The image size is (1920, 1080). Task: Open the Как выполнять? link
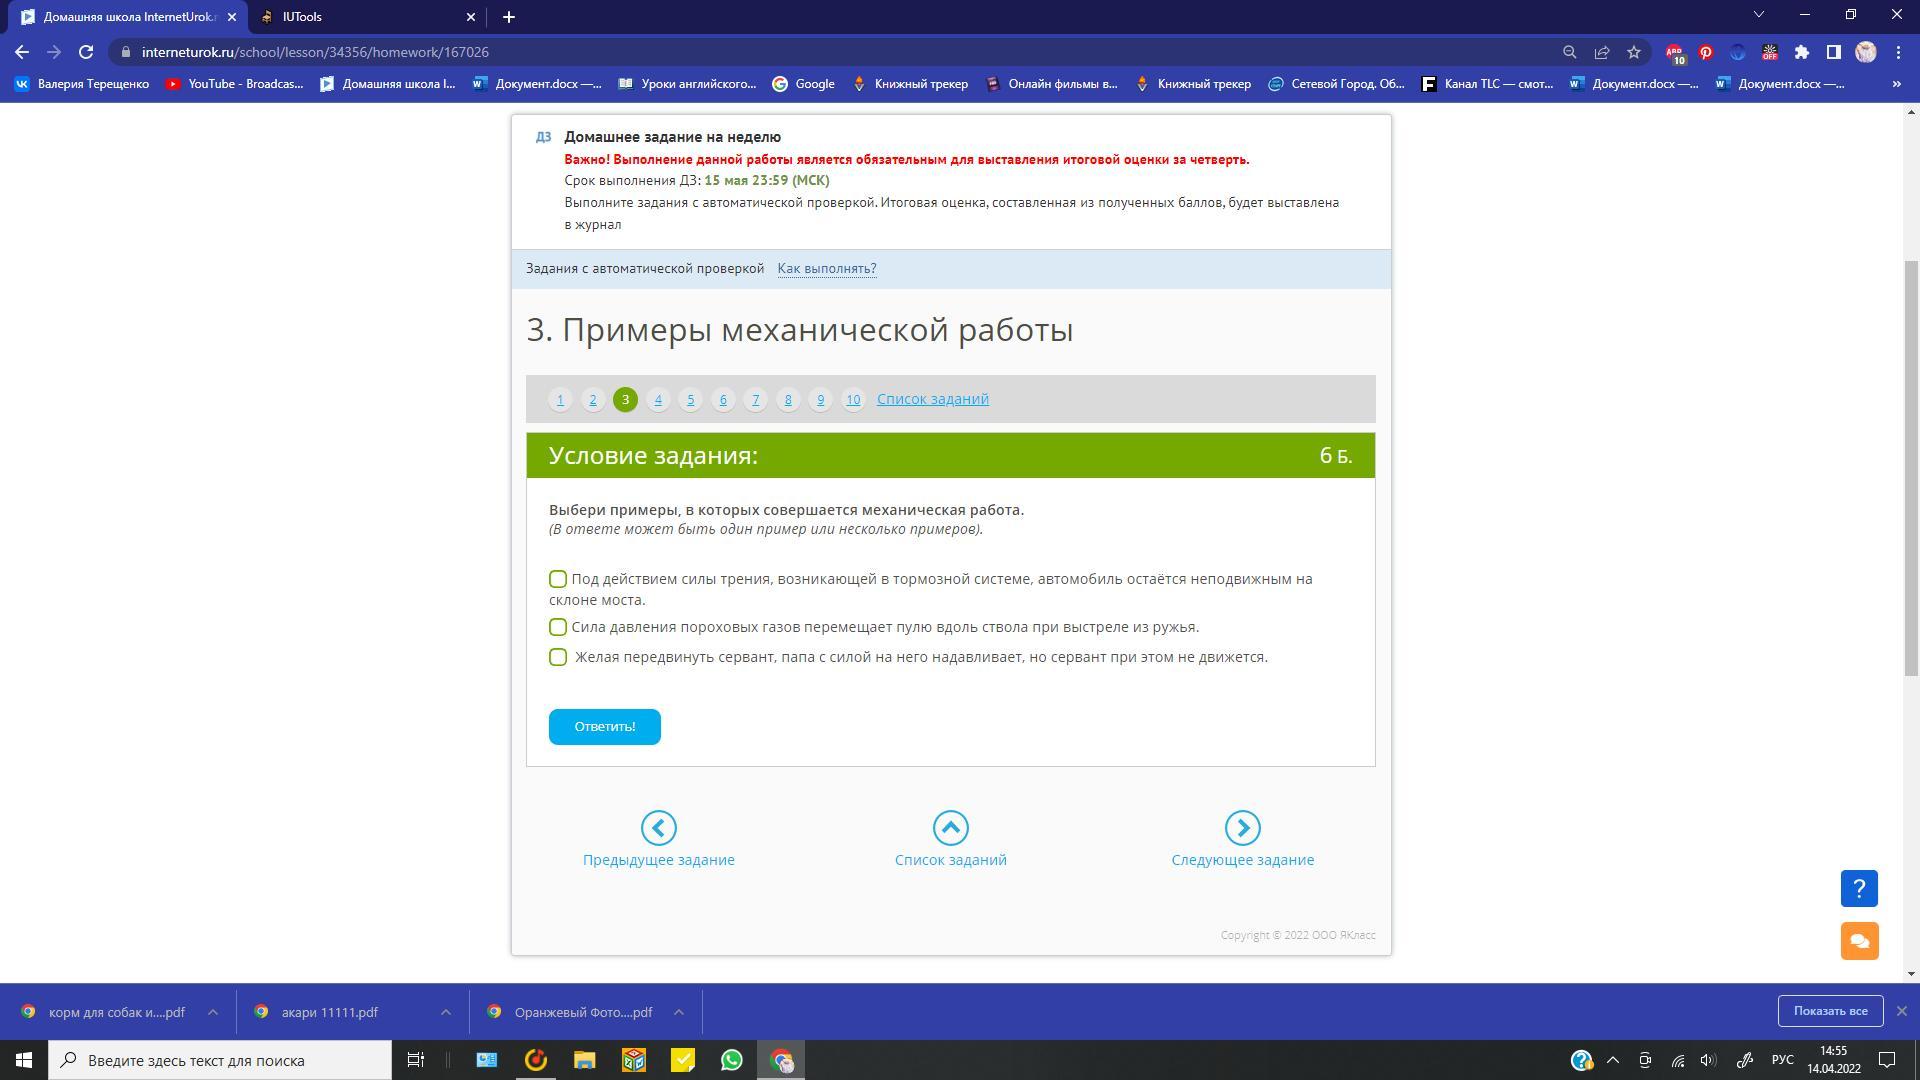[827, 268]
